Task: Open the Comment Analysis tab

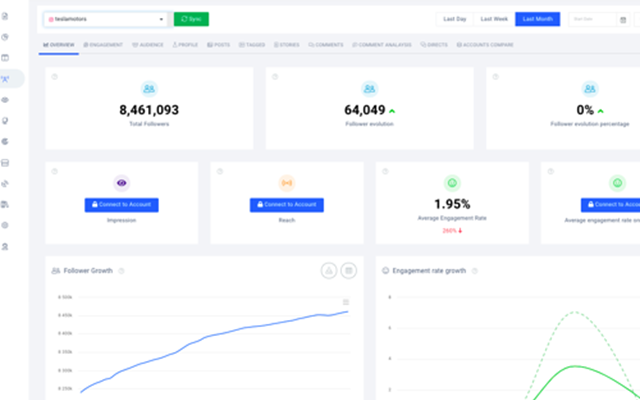Action: [382, 45]
